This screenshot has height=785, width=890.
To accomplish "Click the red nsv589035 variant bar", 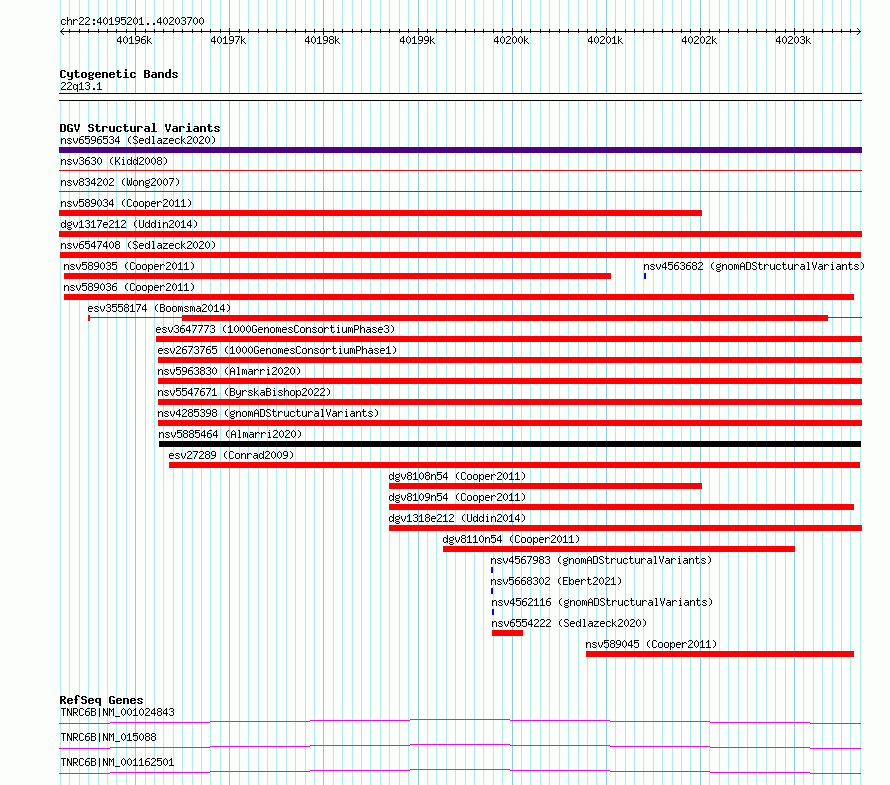I will (x=337, y=276).
